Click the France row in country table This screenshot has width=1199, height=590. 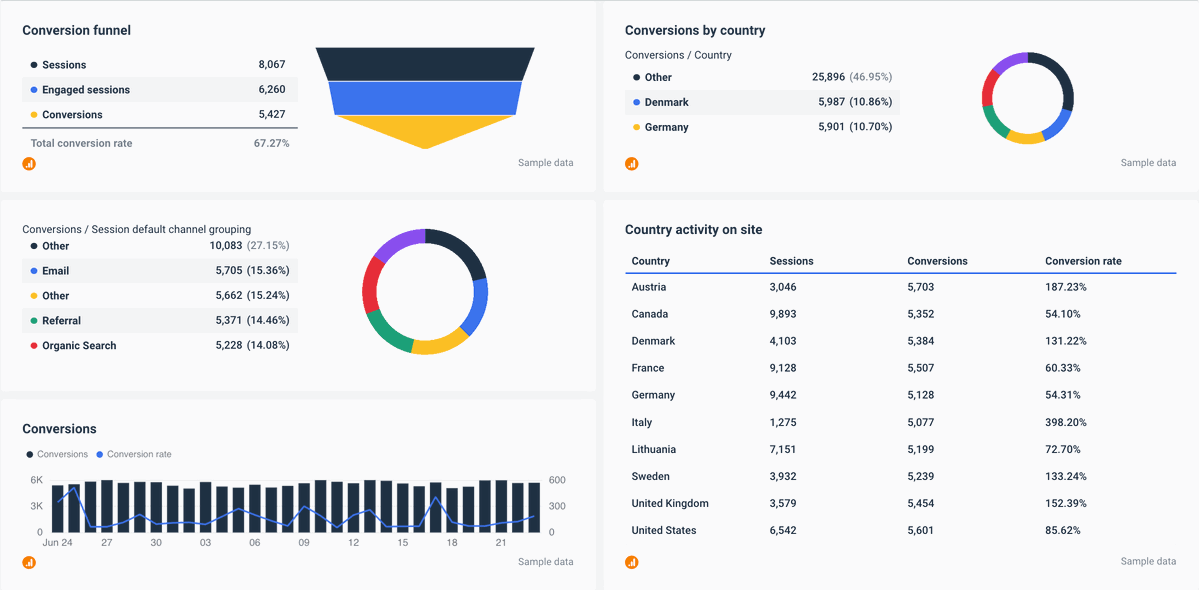click(x=901, y=368)
